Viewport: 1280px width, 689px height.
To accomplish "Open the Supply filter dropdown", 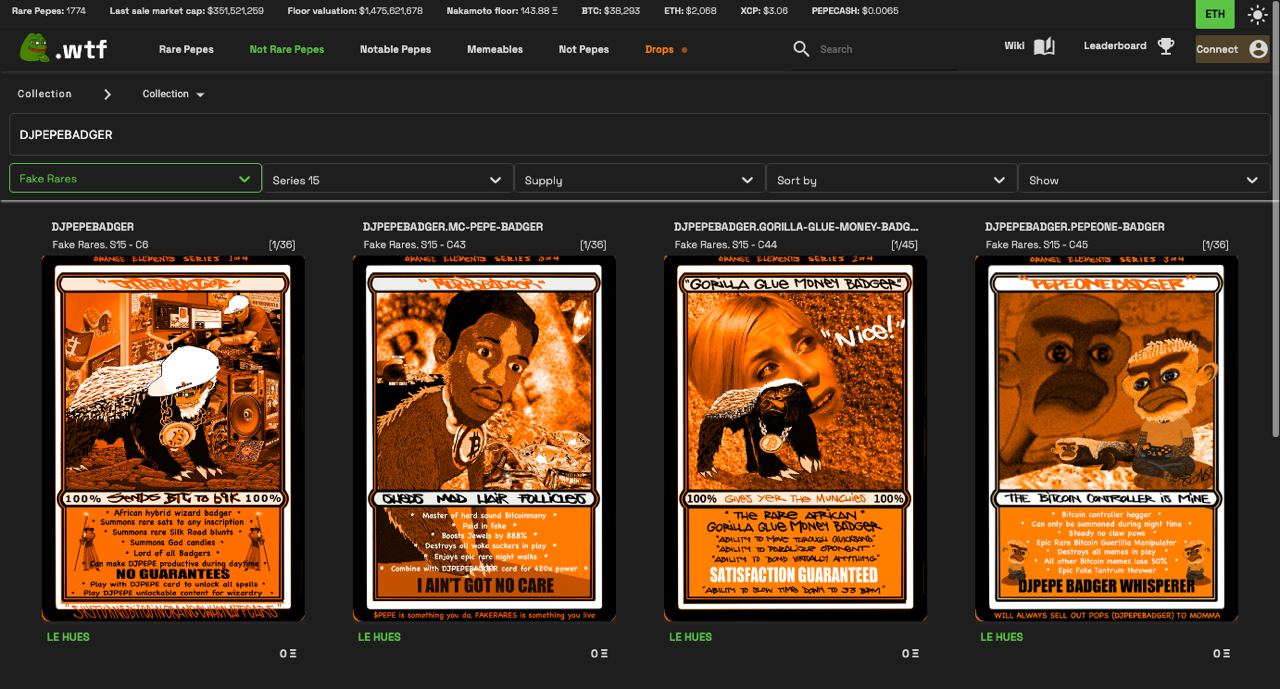I will pyautogui.click(x=639, y=180).
